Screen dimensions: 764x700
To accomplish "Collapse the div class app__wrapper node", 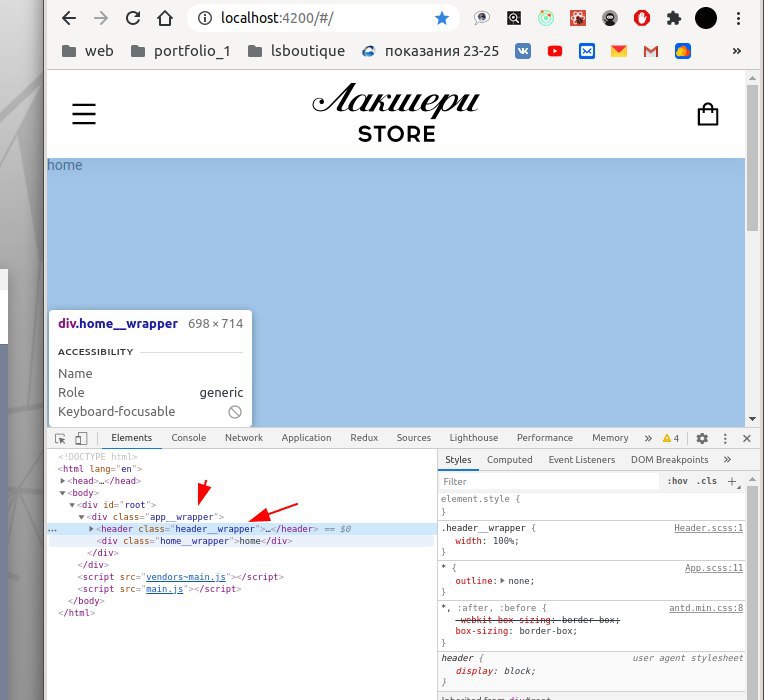I will (x=81, y=517).
